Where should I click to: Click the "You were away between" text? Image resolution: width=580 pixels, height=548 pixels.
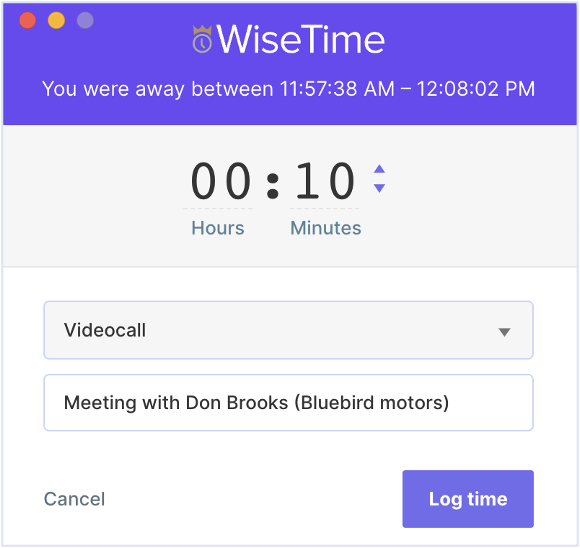[158, 89]
